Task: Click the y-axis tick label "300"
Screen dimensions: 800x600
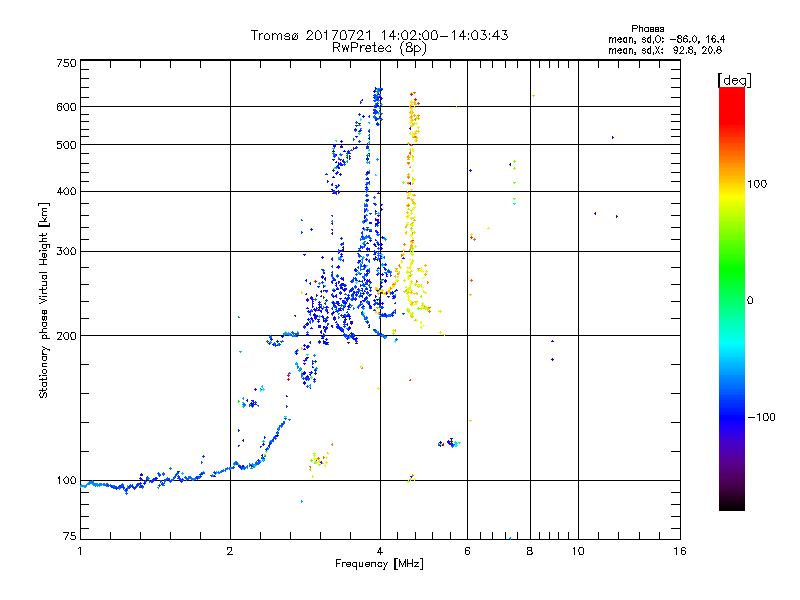Action: pos(66,252)
